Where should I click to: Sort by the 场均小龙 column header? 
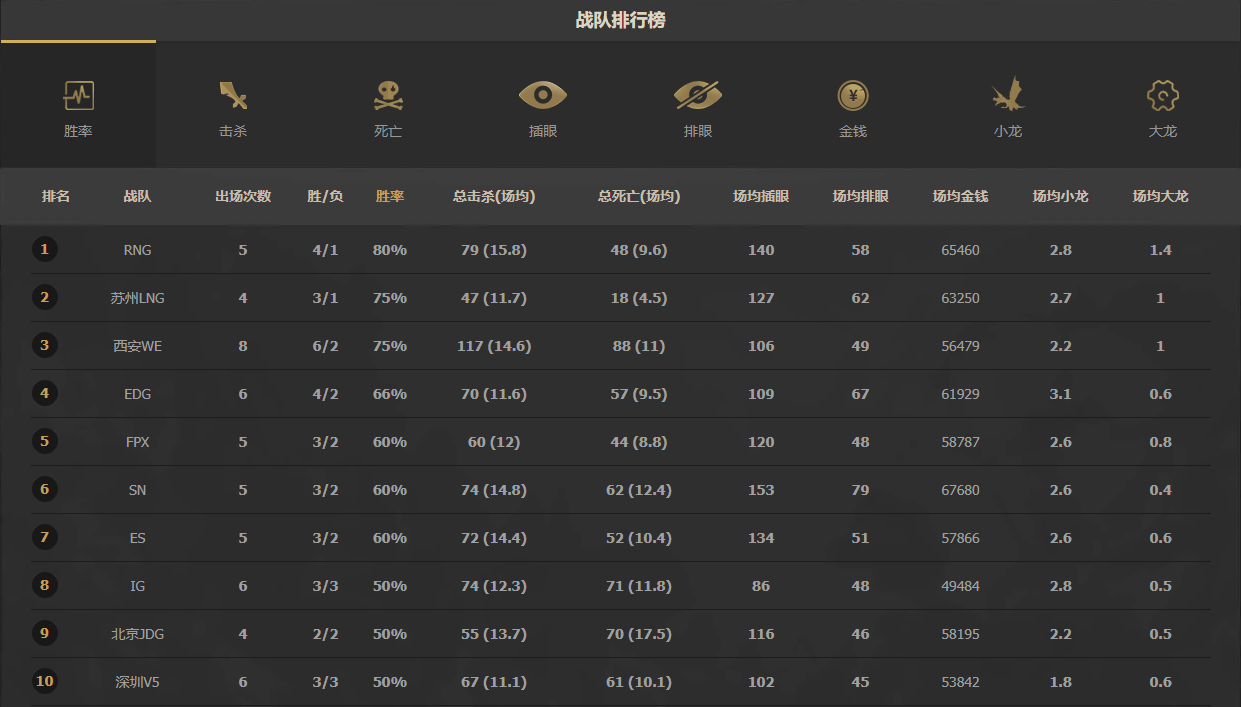pos(1061,197)
